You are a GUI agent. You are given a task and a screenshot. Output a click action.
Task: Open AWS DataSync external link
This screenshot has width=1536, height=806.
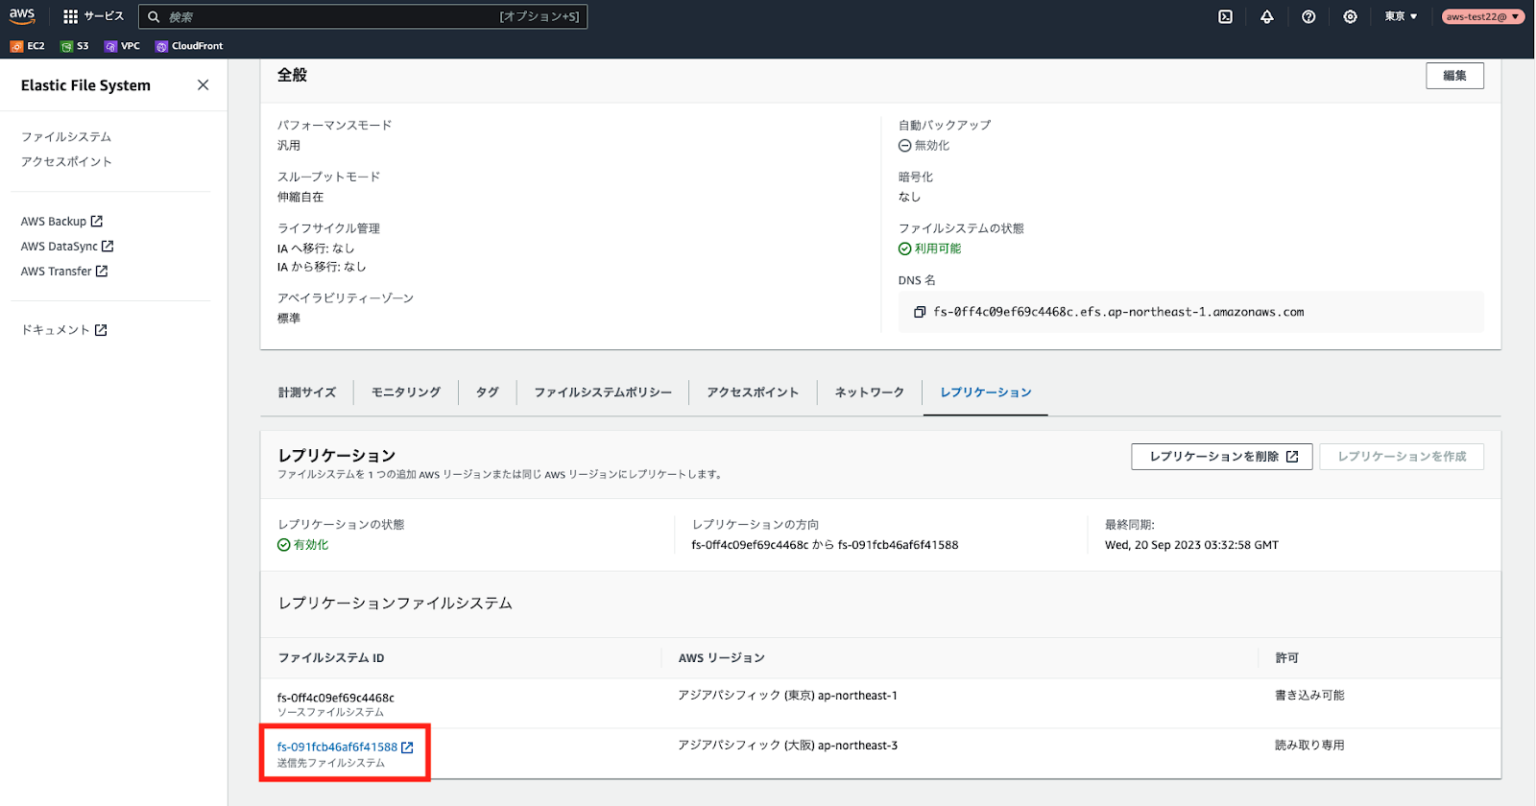click(x=67, y=246)
